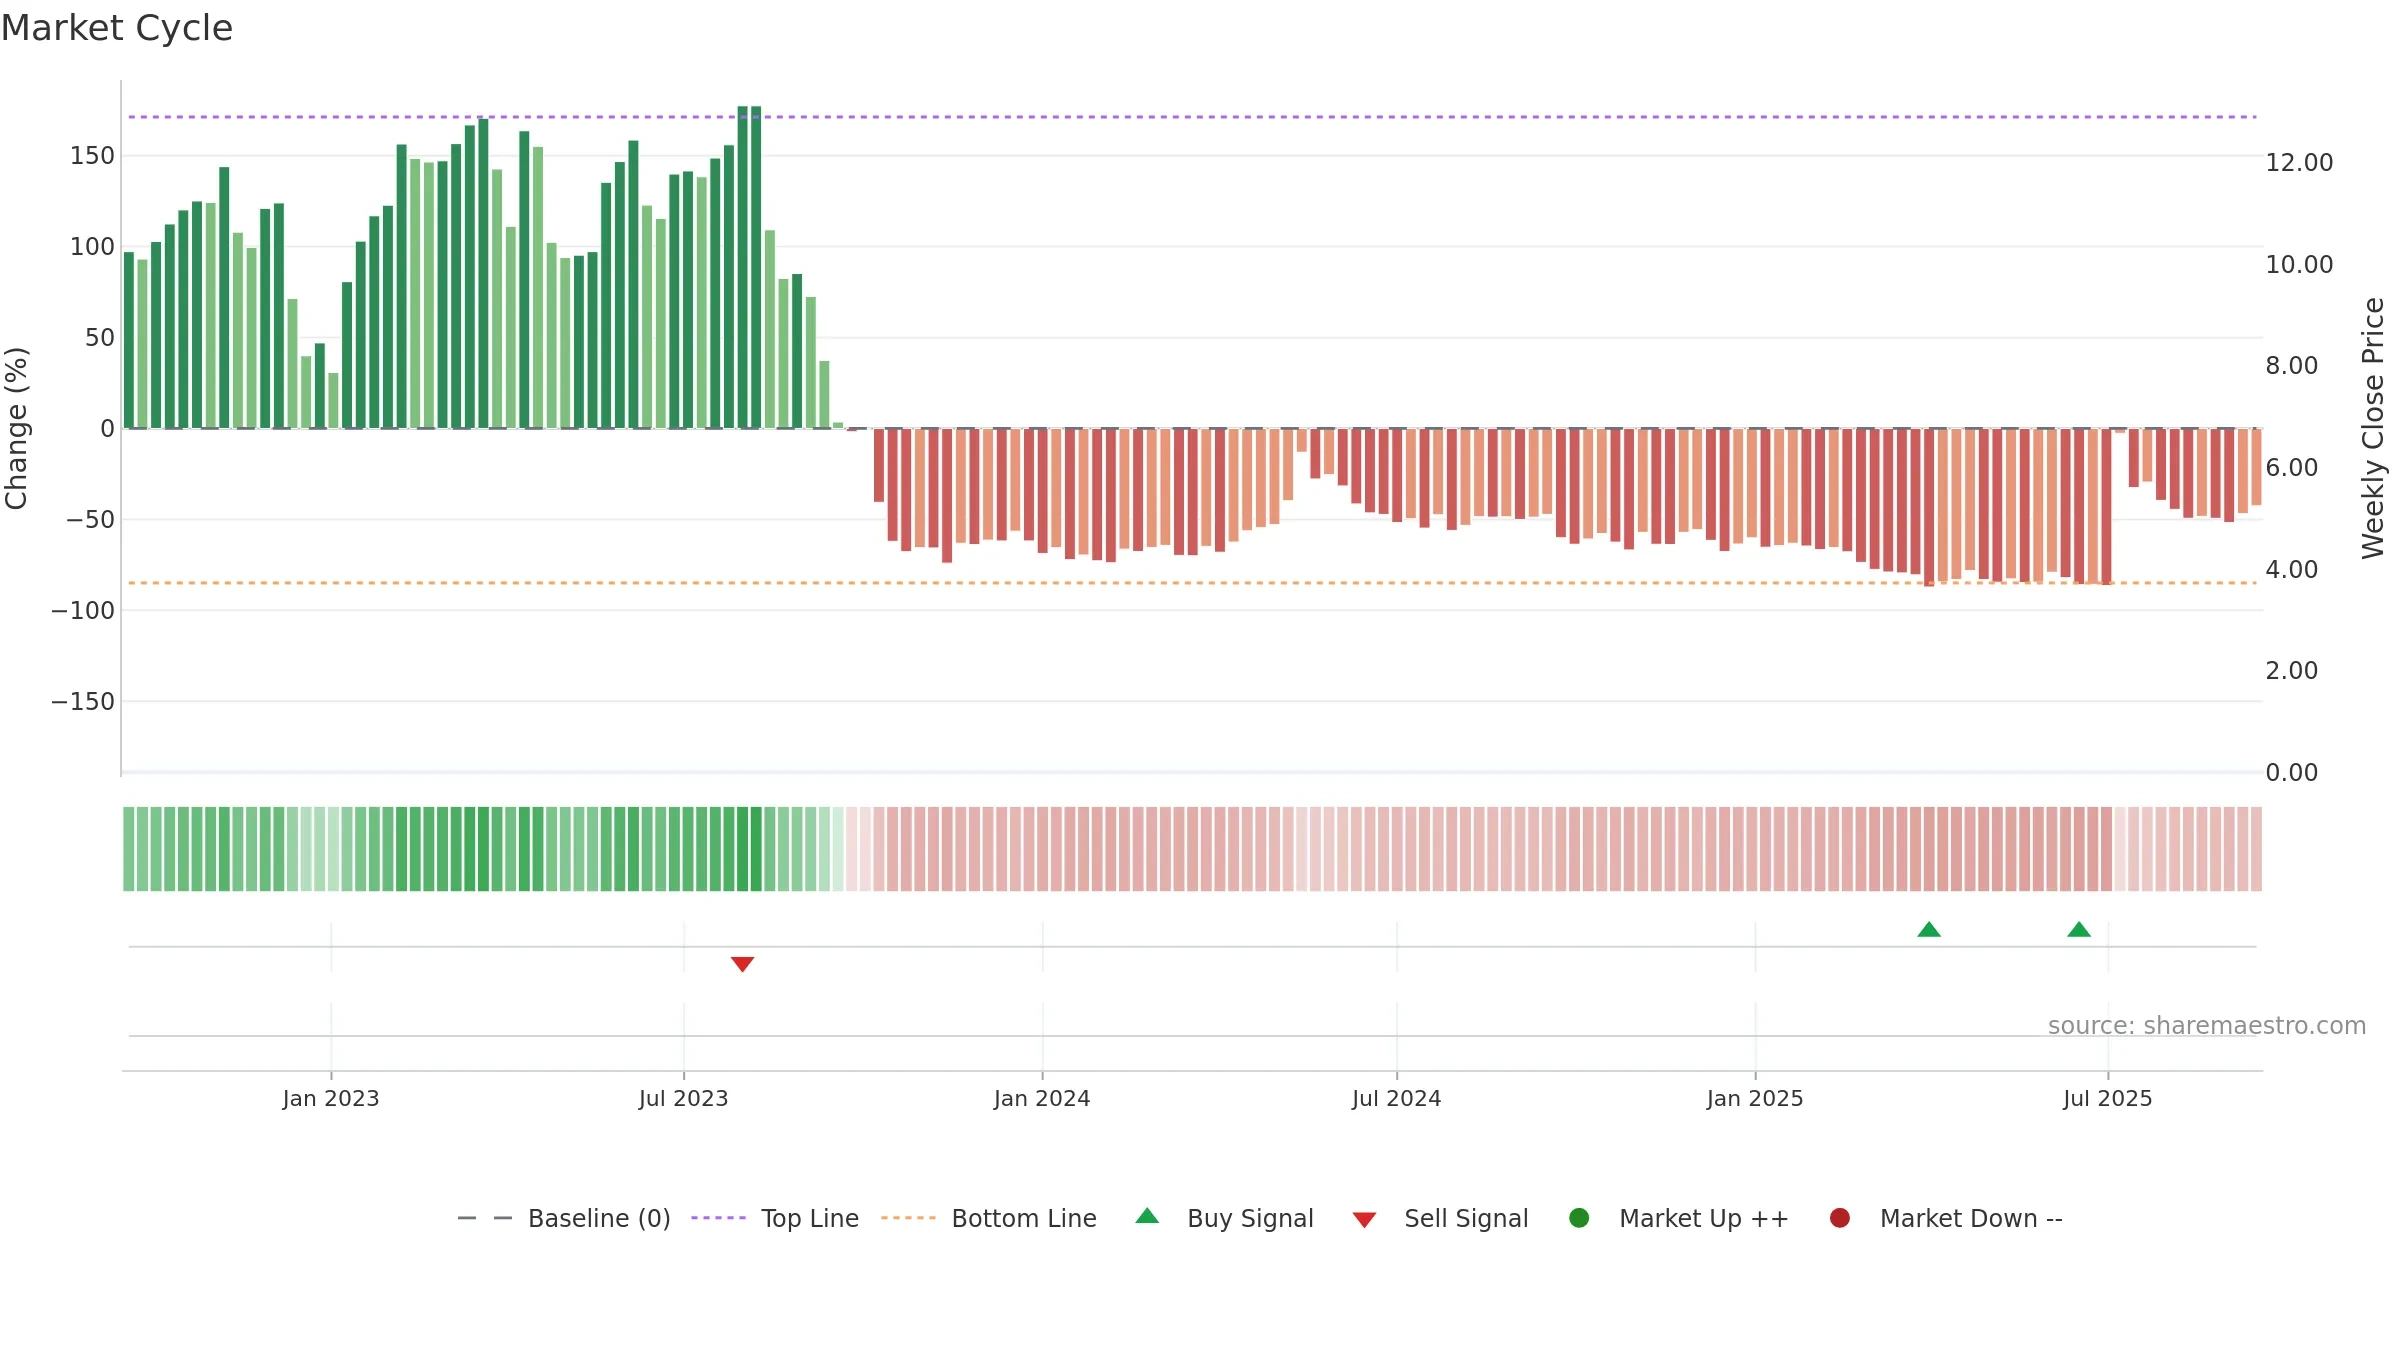
Task: Click the Weekly Close Price axis title
Action: [2373, 428]
